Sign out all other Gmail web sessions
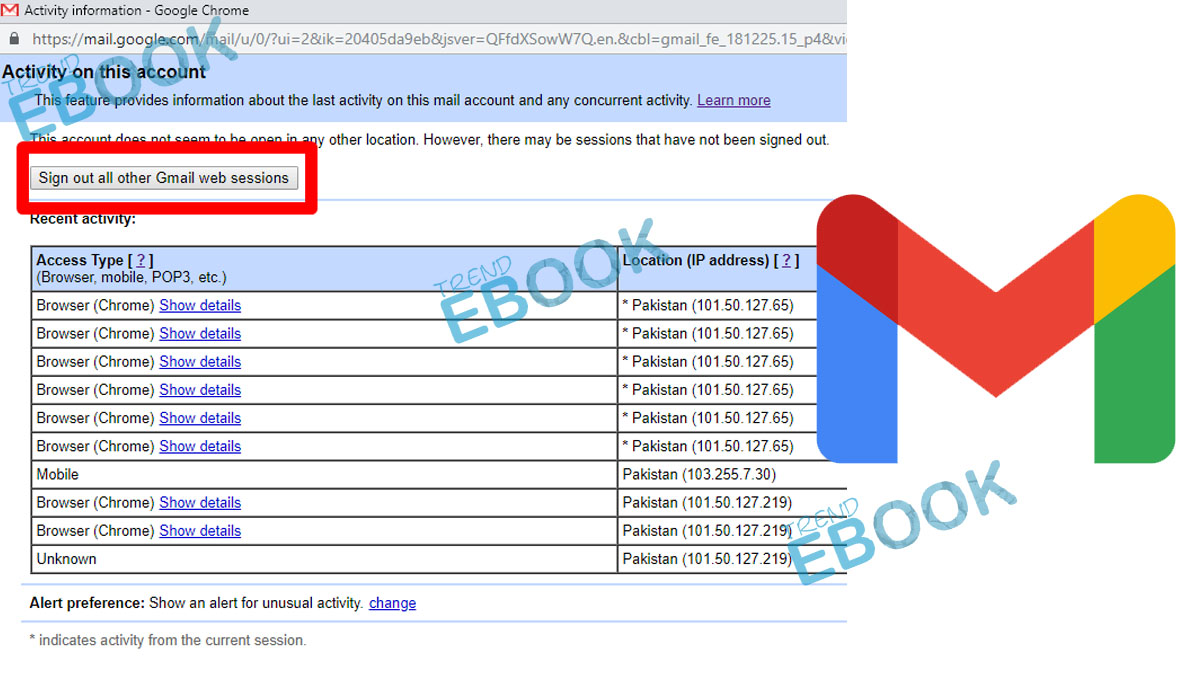The height and width of the screenshot is (675, 1200). coord(163,178)
